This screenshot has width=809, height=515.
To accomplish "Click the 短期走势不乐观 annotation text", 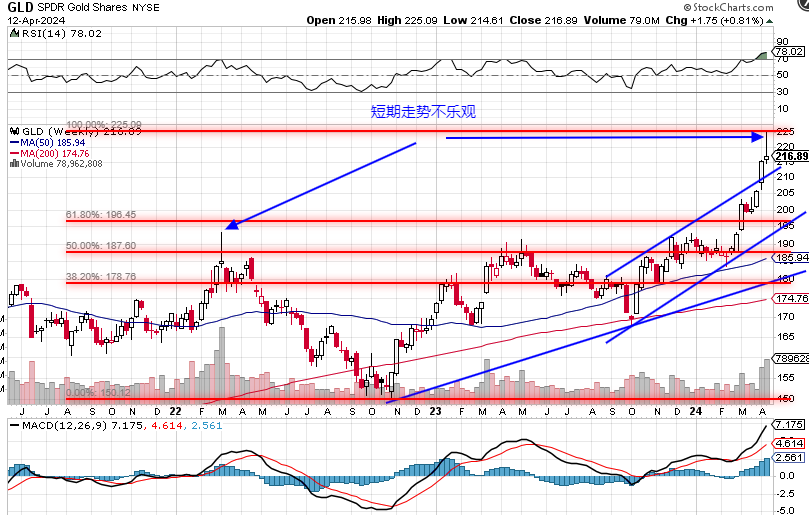I will (x=423, y=111).
